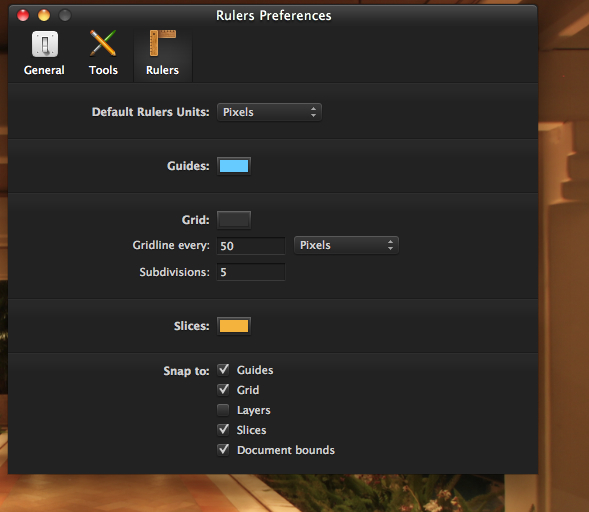Screen dimensions: 589x512
Task: Open Default Rulers Units Pixels dropdown
Action: click(269, 112)
